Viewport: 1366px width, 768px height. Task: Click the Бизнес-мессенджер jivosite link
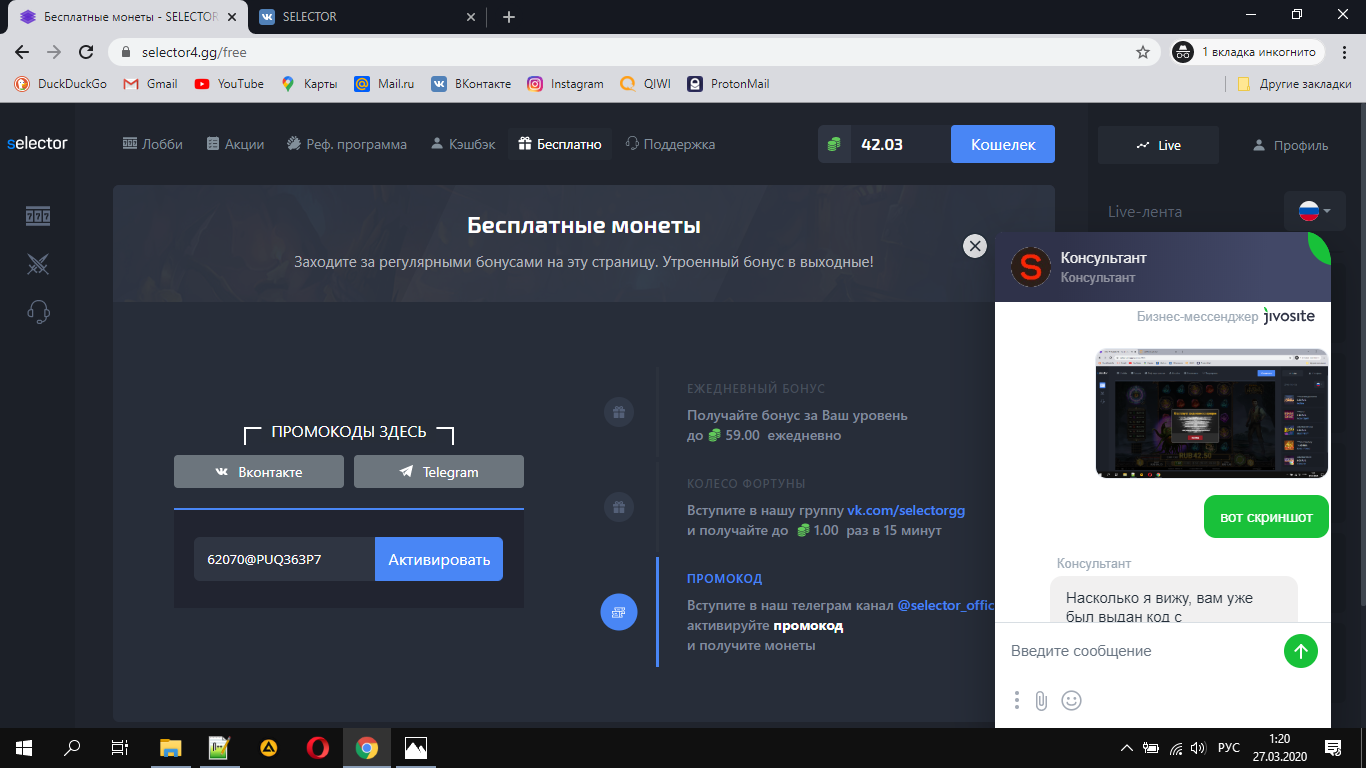pyautogui.click(x=1226, y=316)
